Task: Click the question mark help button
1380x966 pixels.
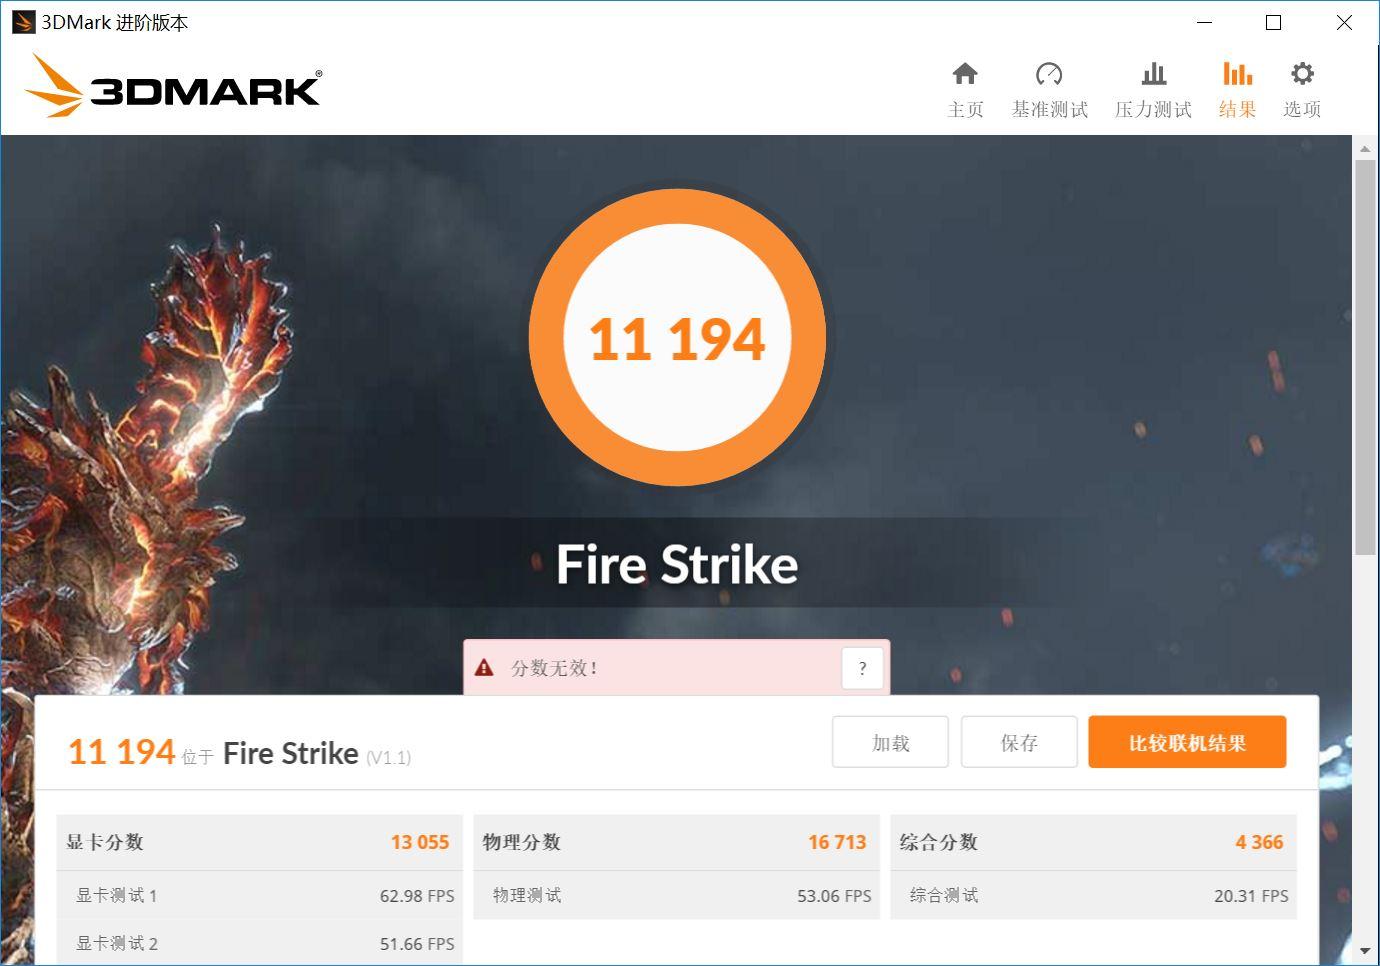Action: tap(862, 668)
